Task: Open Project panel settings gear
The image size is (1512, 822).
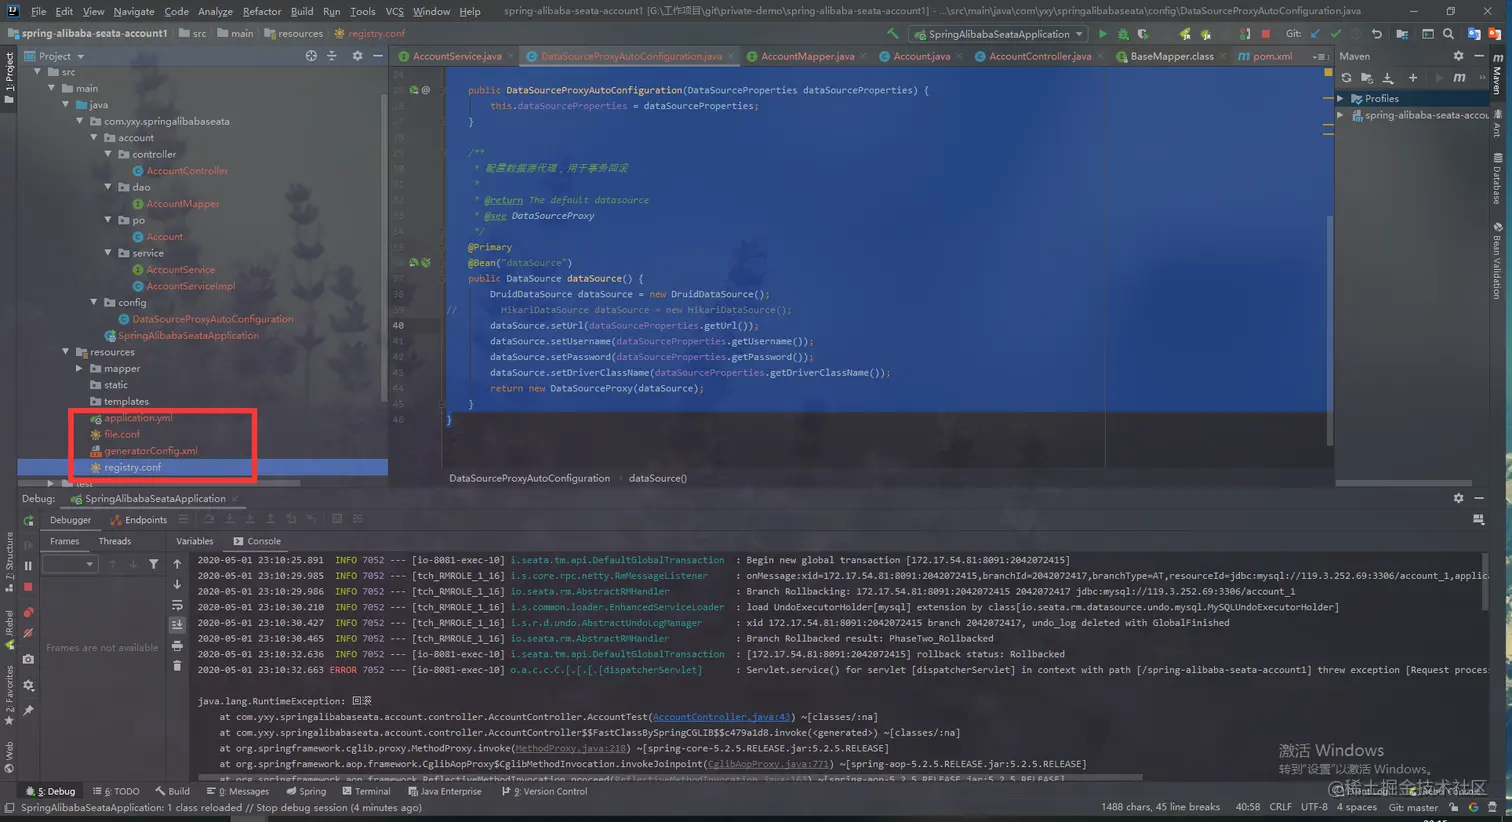Action: tap(357, 56)
